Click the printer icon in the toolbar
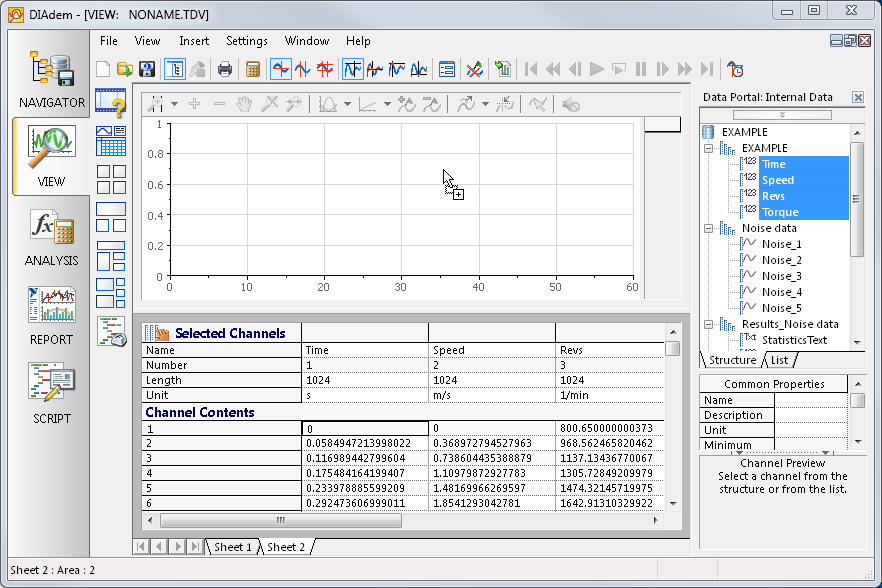 click(225, 69)
